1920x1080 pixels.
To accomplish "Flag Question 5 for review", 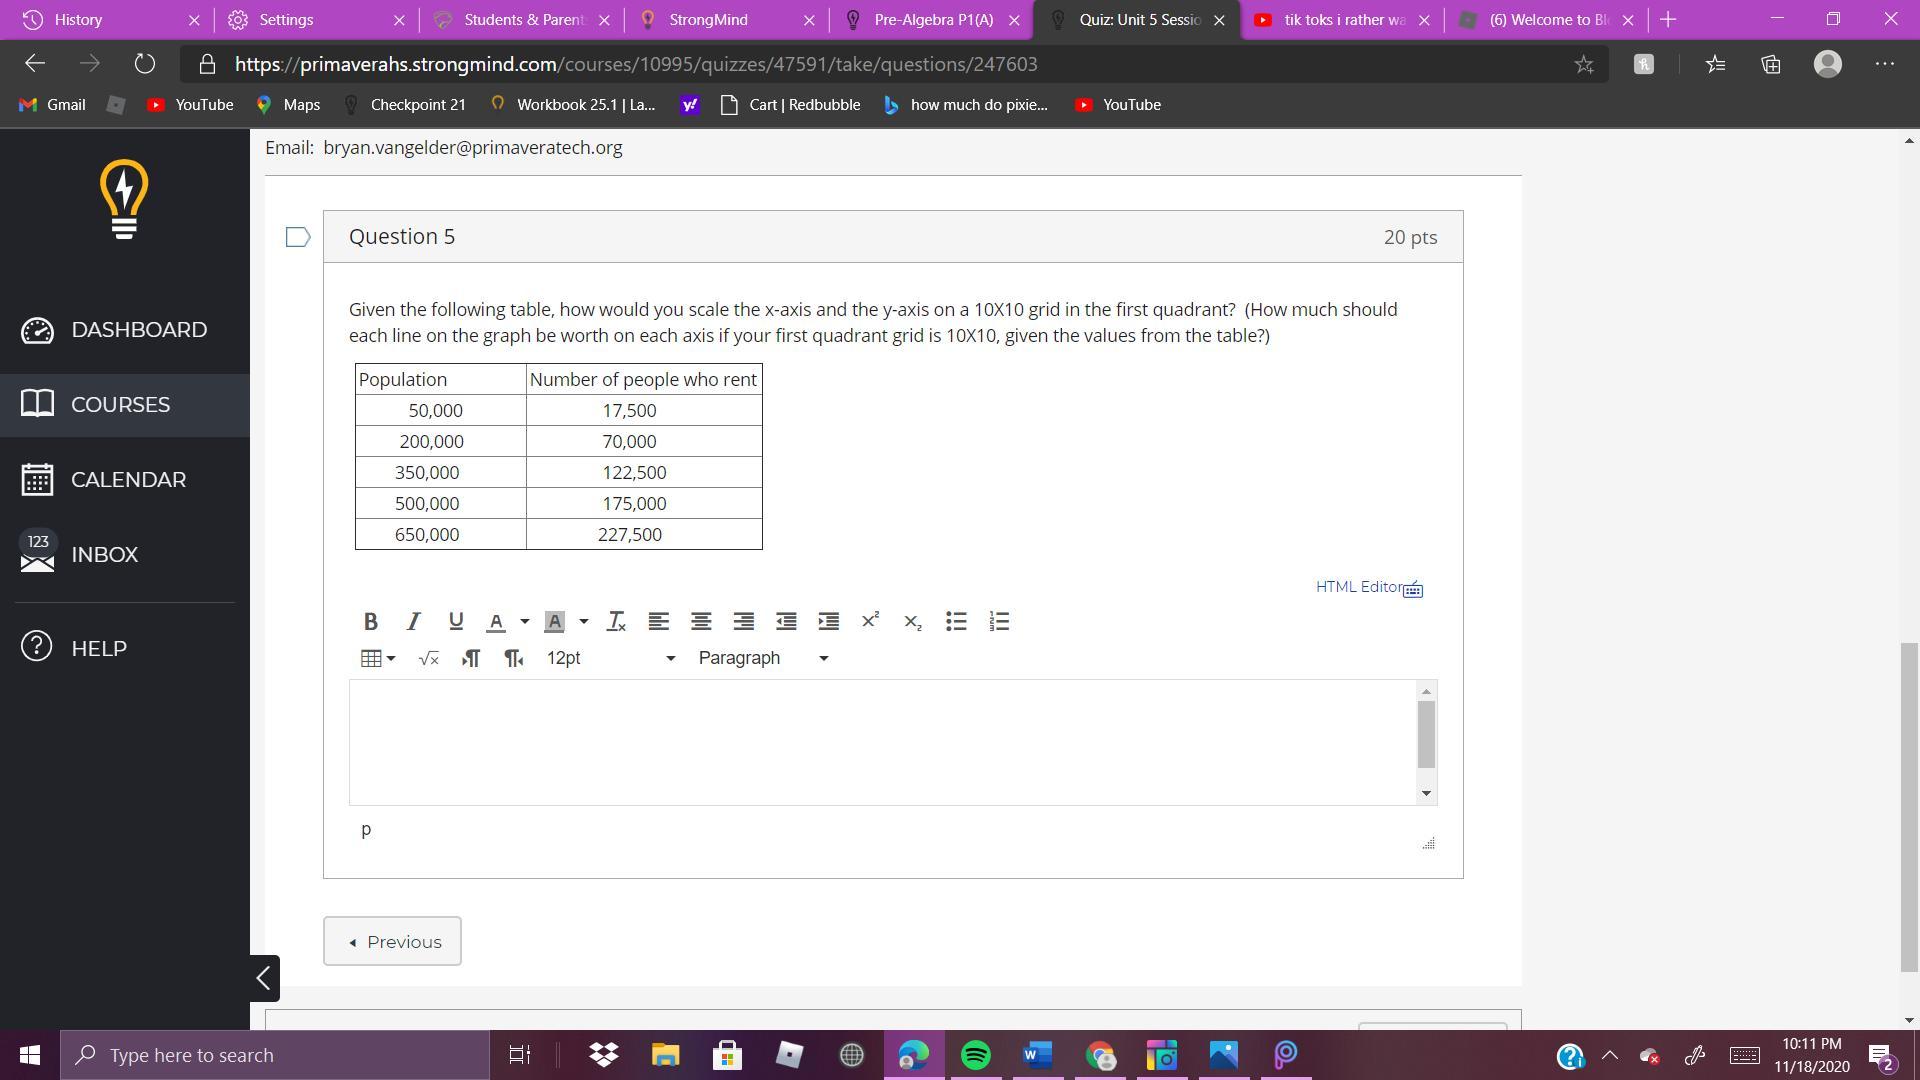I will click(297, 237).
